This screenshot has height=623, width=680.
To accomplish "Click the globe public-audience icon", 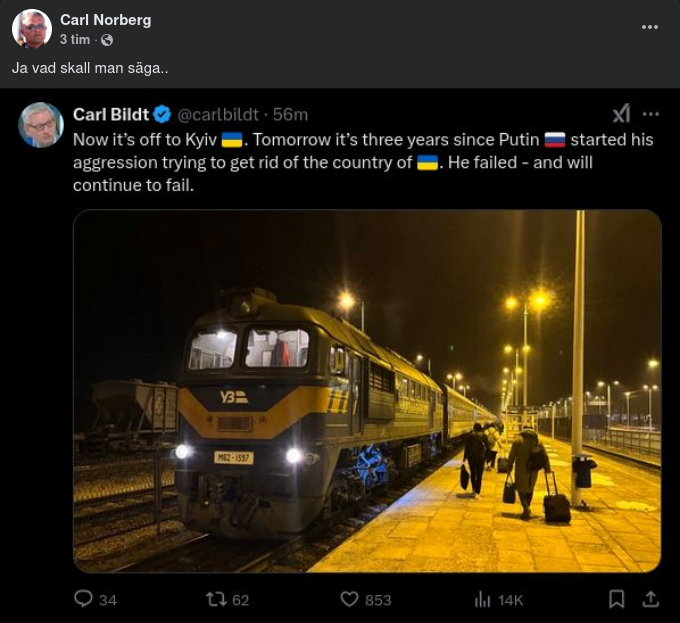I will [x=107, y=40].
